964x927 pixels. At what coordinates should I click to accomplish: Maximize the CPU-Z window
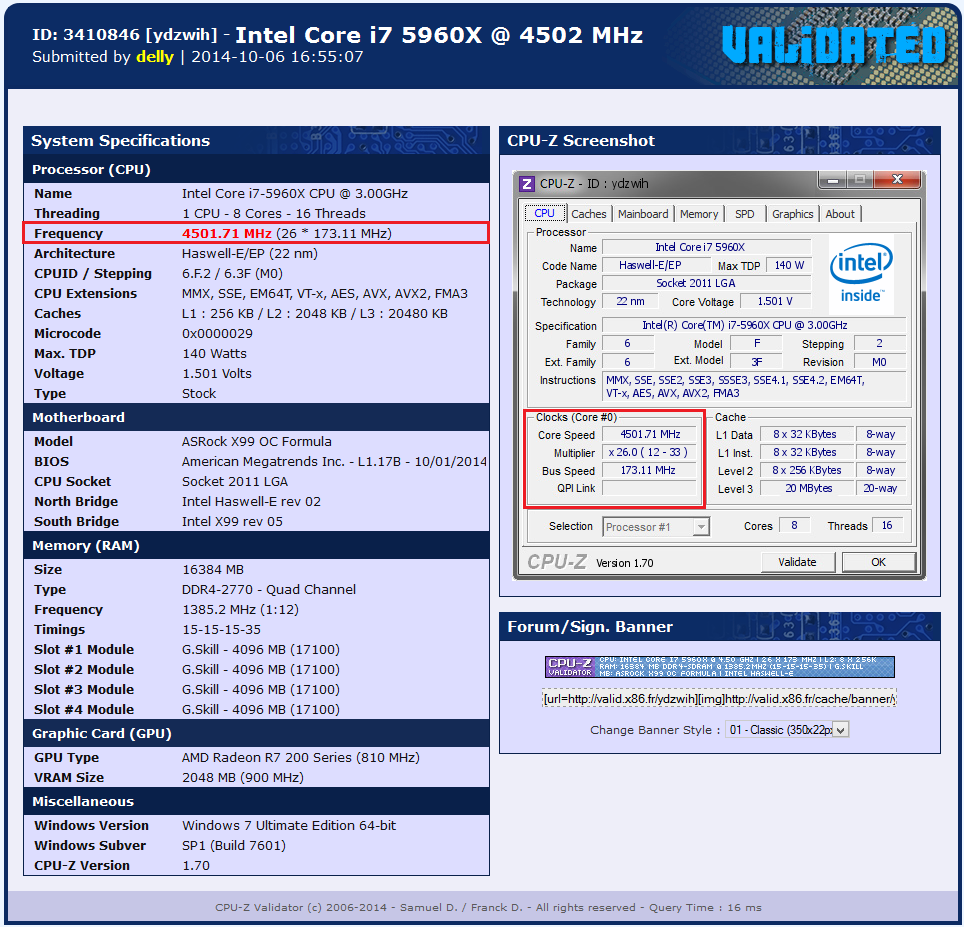click(859, 180)
